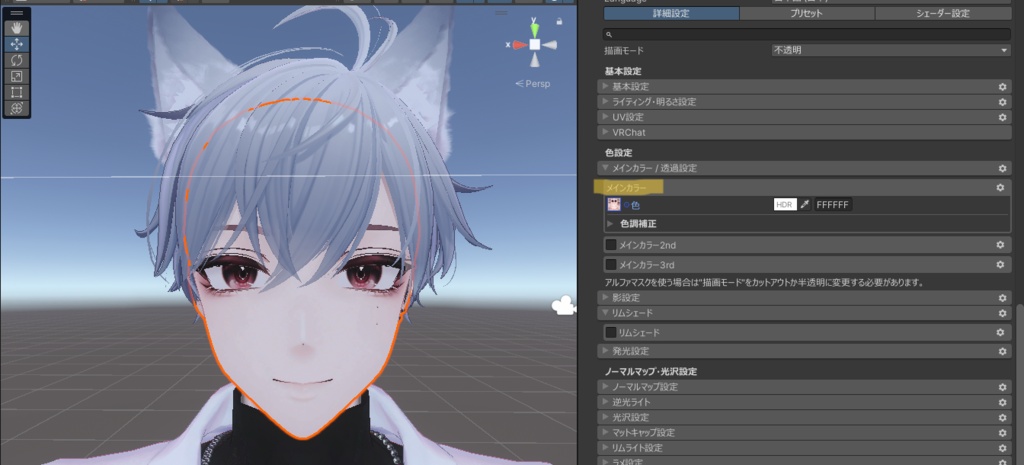Click the main color texture thumbnail
This screenshot has height=465, width=1024.
pyautogui.click(x=614, y=205)
